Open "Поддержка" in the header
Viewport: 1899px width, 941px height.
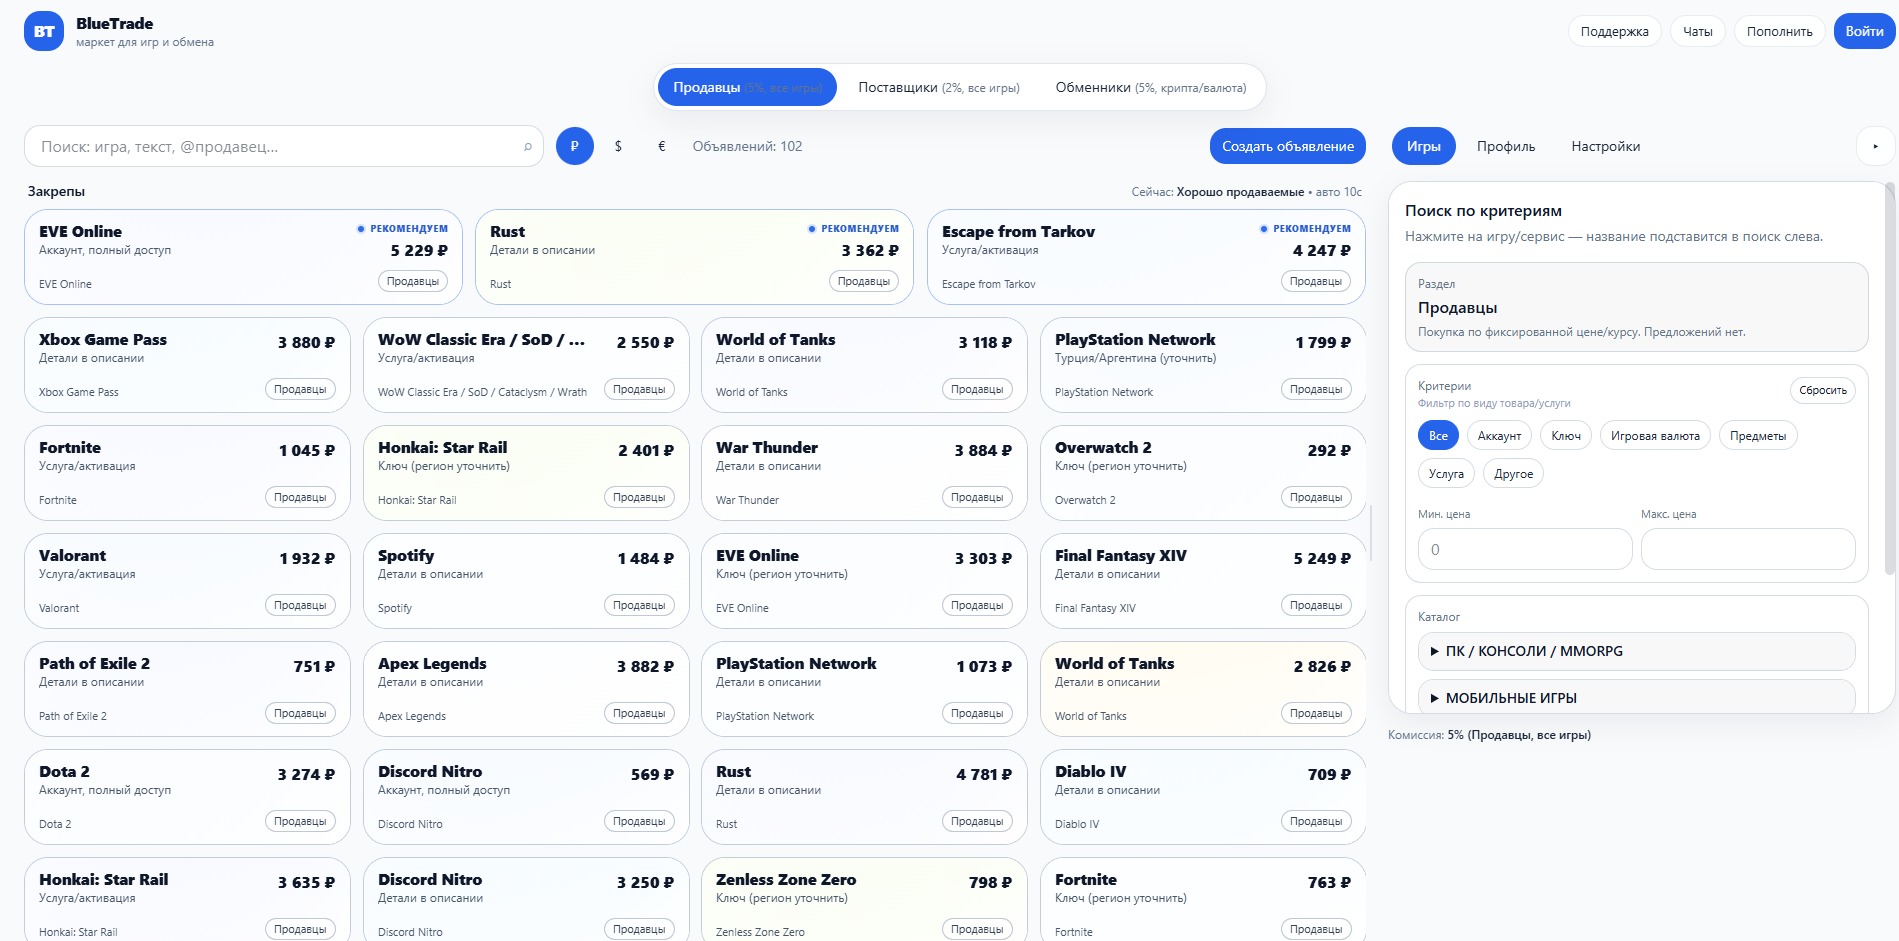[x=1615, y=31]
